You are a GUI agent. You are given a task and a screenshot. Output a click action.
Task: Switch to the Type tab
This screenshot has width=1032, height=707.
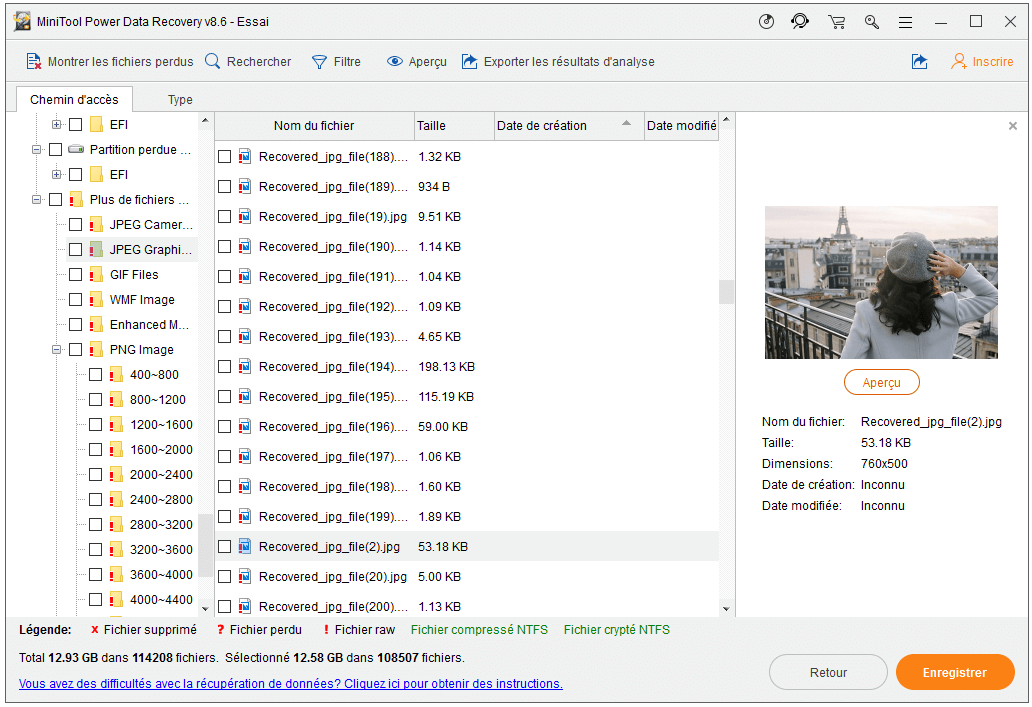point(180,100)
